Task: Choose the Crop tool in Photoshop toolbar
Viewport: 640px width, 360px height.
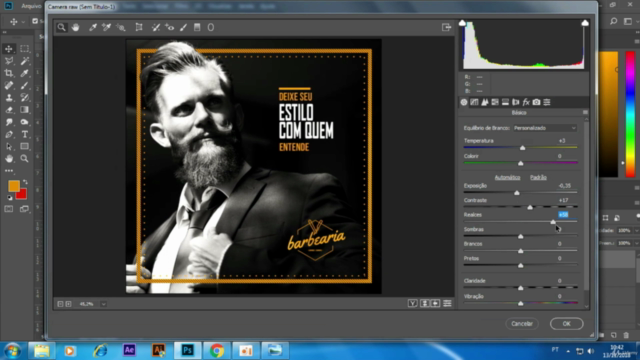Action: coord(9,73)
